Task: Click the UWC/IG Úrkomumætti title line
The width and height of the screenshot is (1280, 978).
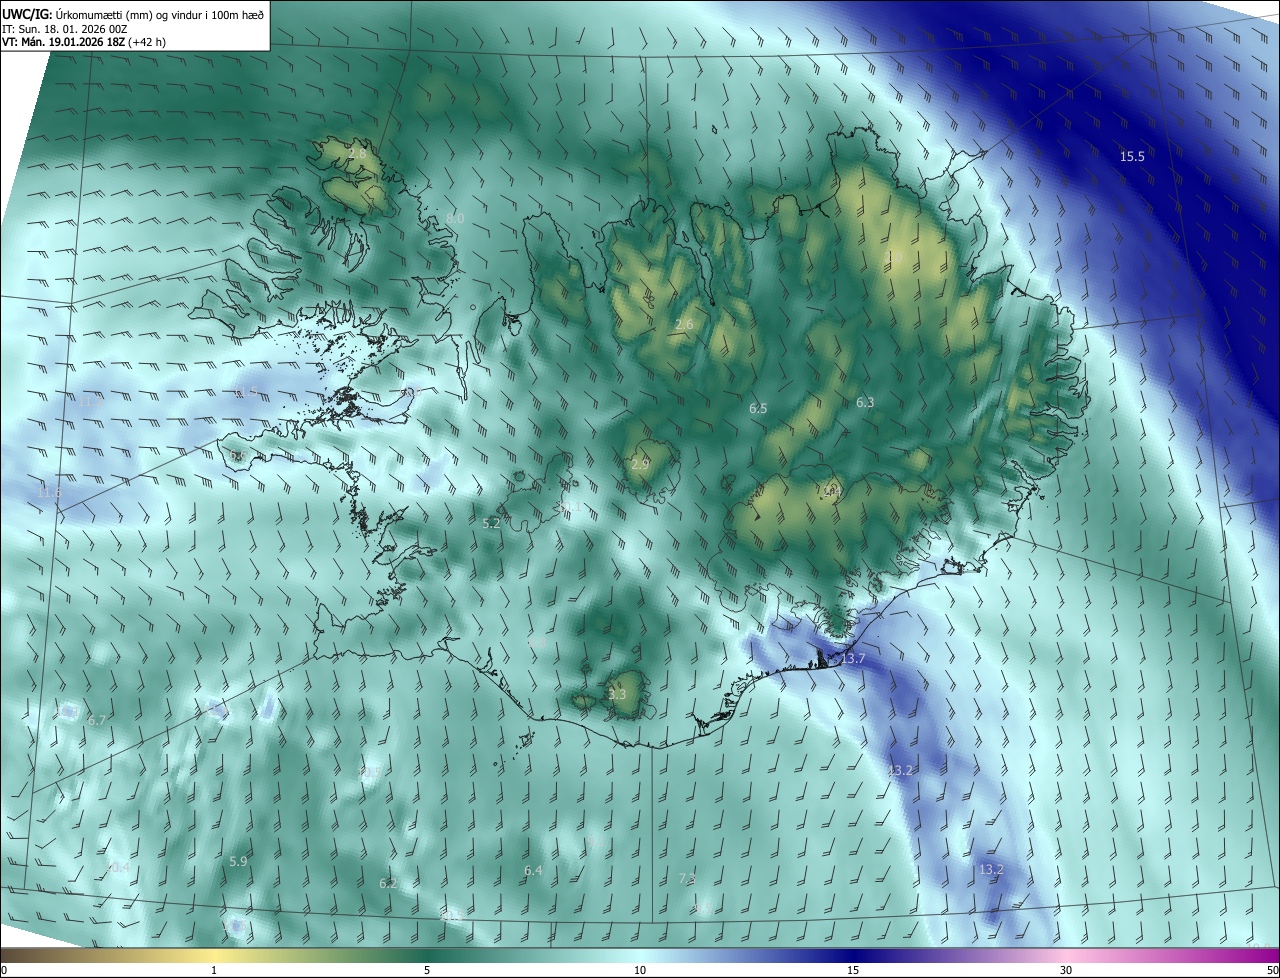Action: (x=134, y=13)
